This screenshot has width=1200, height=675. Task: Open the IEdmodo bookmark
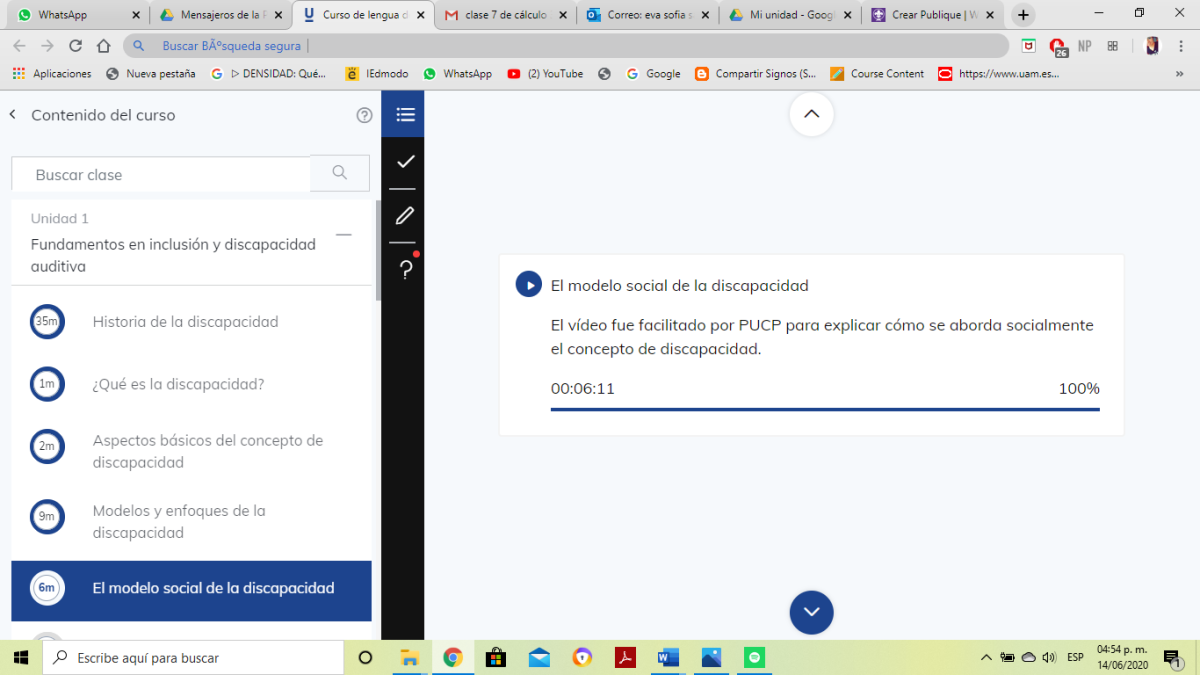point(377,74)
